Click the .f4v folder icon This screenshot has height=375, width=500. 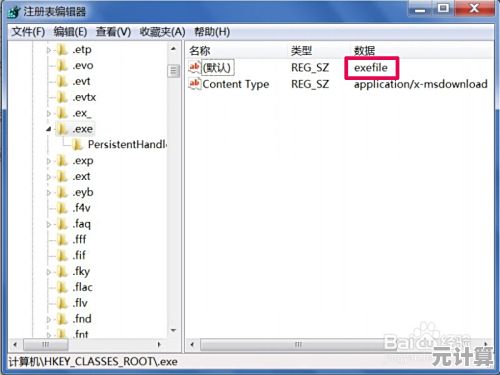coord(62,208)
